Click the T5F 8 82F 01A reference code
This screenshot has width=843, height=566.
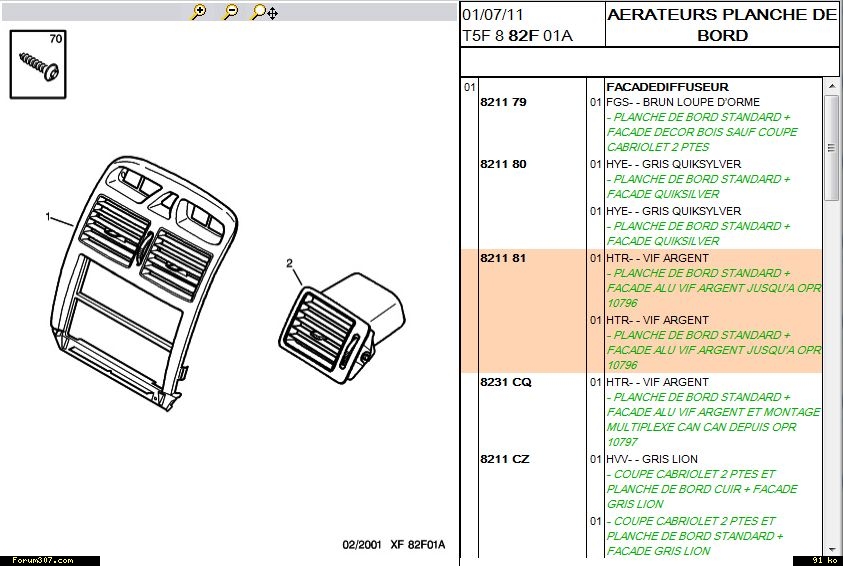pyautogui.click(x=516, y=35)
